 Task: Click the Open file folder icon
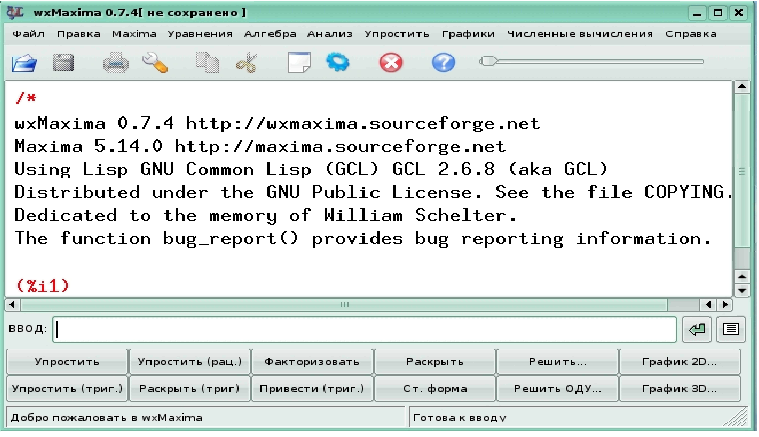pyautogui.click(x=24, y=63)
